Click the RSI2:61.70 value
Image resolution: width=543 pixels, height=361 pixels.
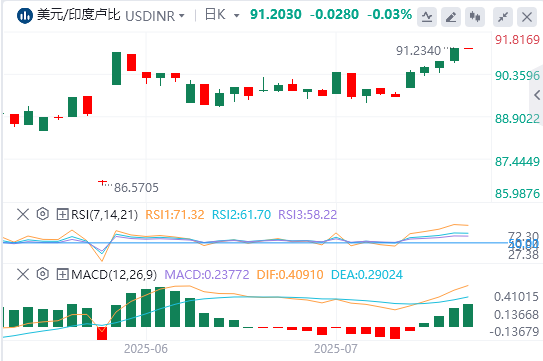(x=241, y=215)
